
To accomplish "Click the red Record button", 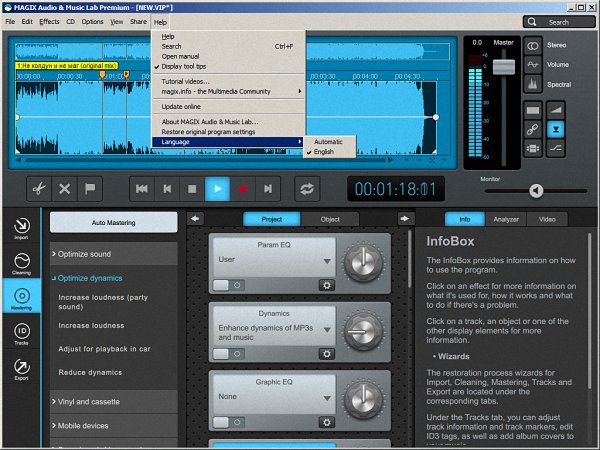I will [242, 188].
